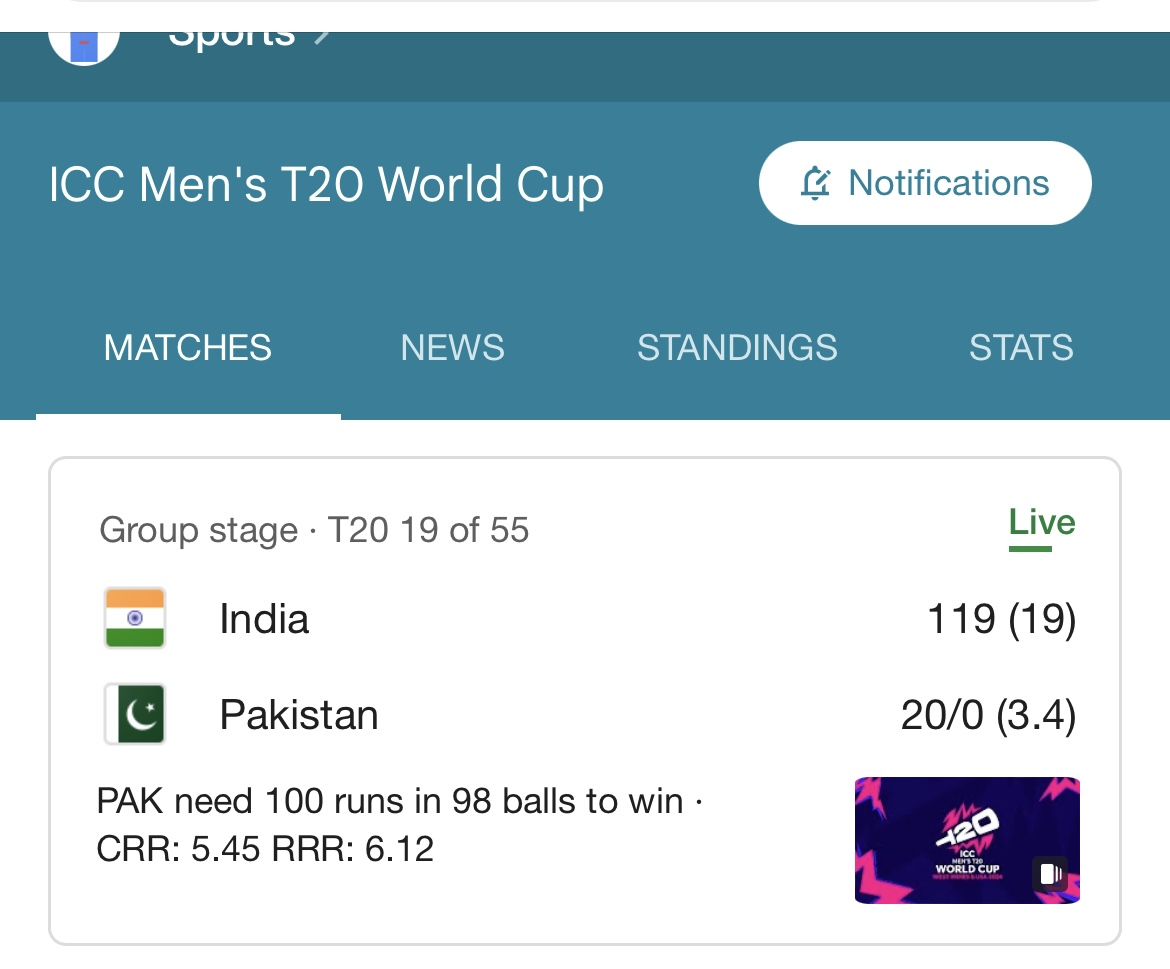Image resolution: width=1170 pixels, height=969 pixels.
Task: Click the Live status label
Action: pyautogui.click(x=1042, y=523)
